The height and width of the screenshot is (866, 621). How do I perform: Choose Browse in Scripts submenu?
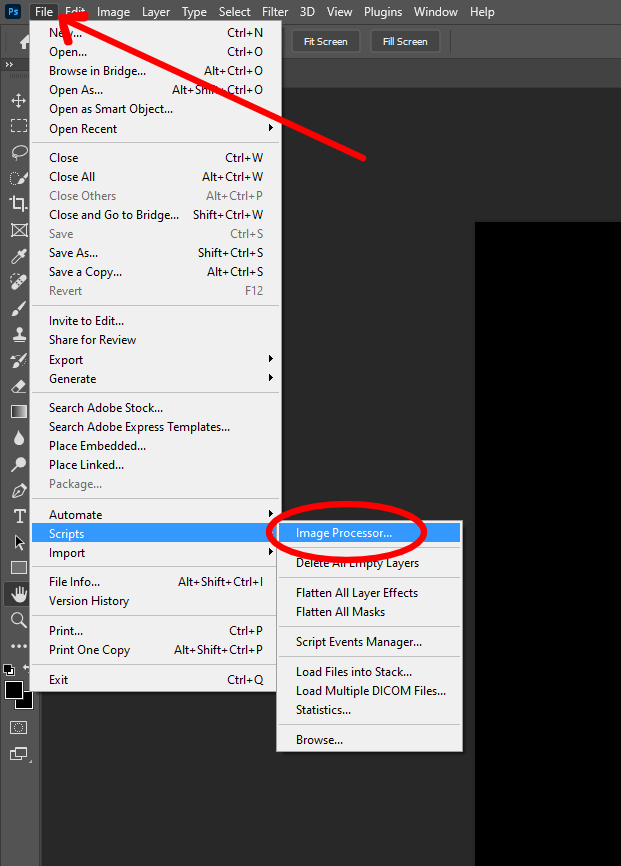tap(369, 740)
